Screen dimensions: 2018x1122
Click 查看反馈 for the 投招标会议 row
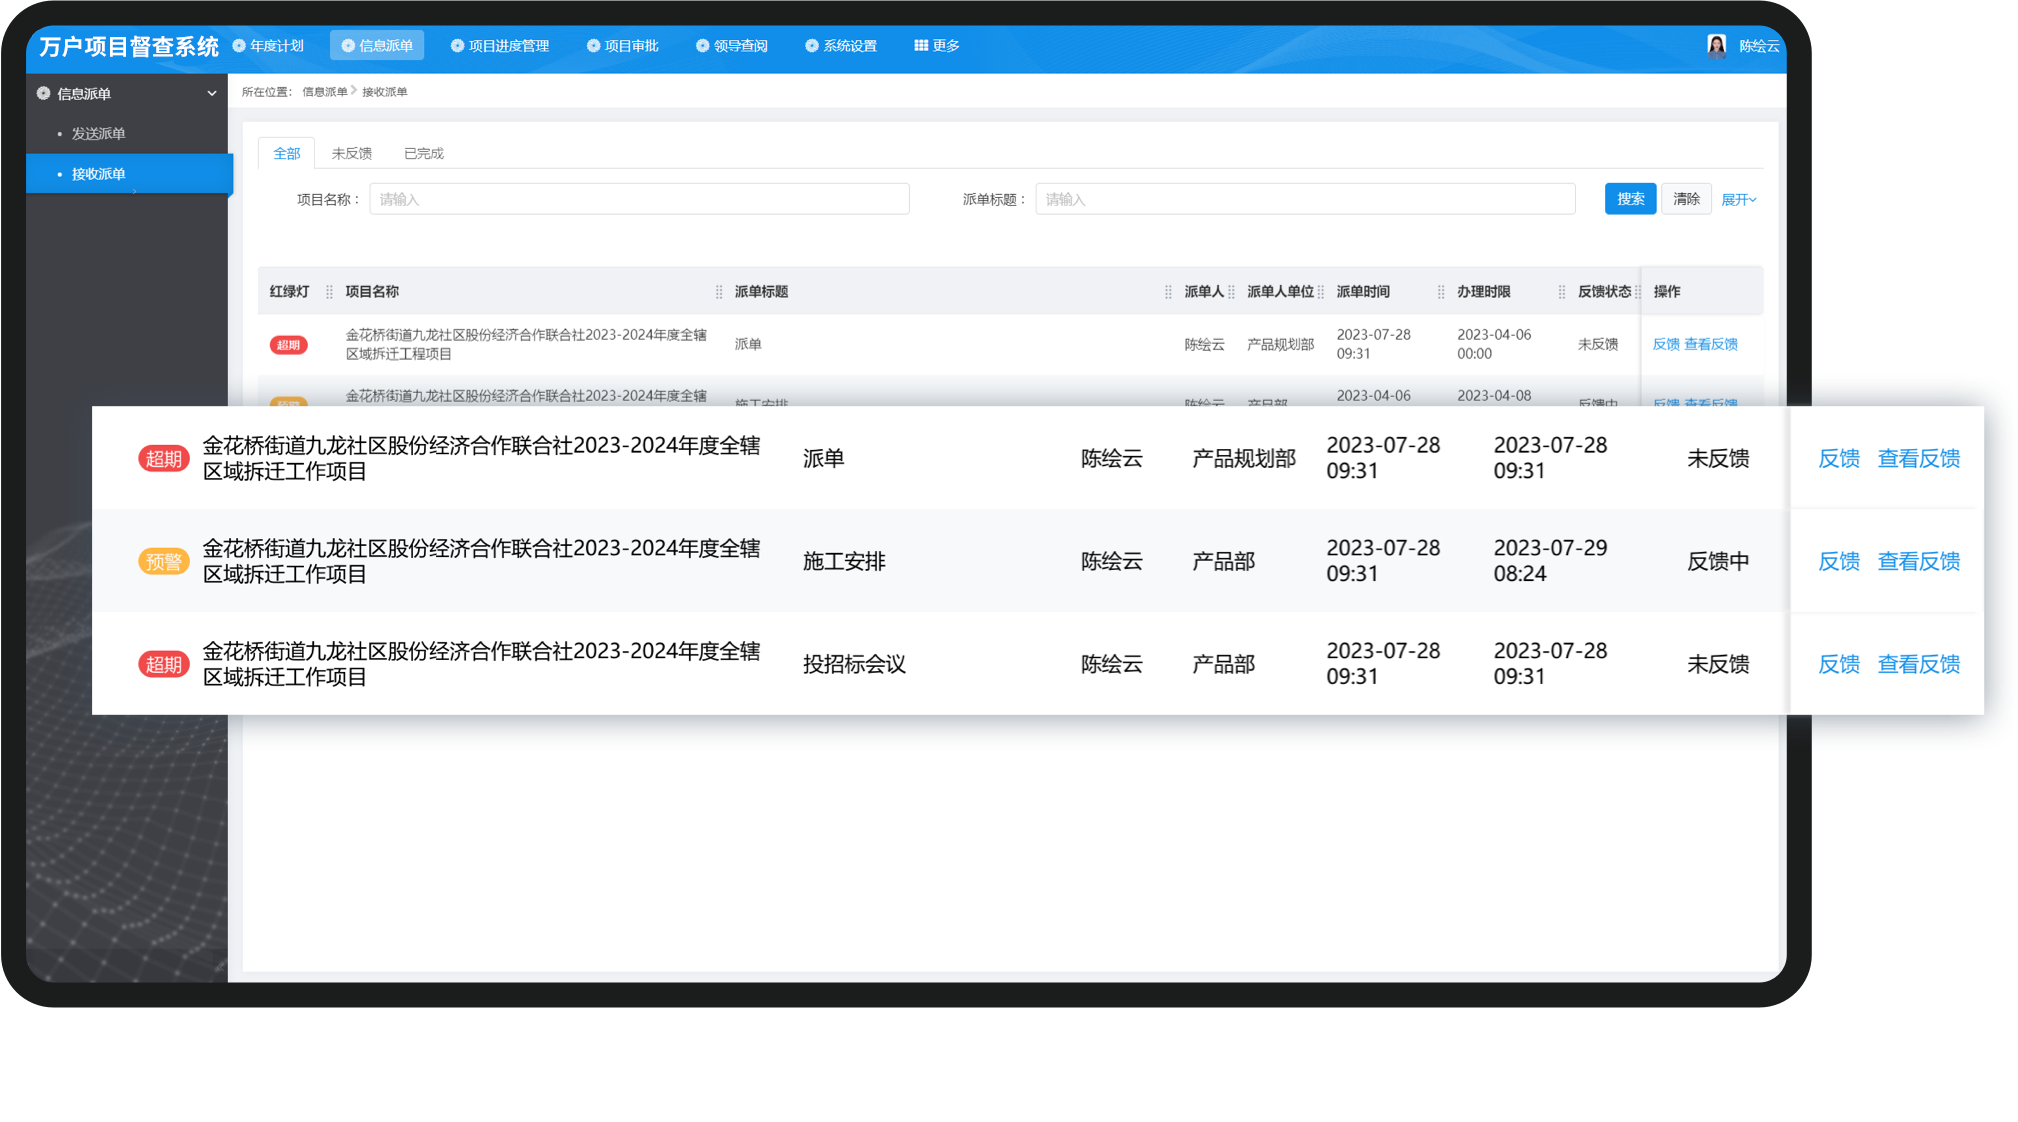pos(1919,665)
